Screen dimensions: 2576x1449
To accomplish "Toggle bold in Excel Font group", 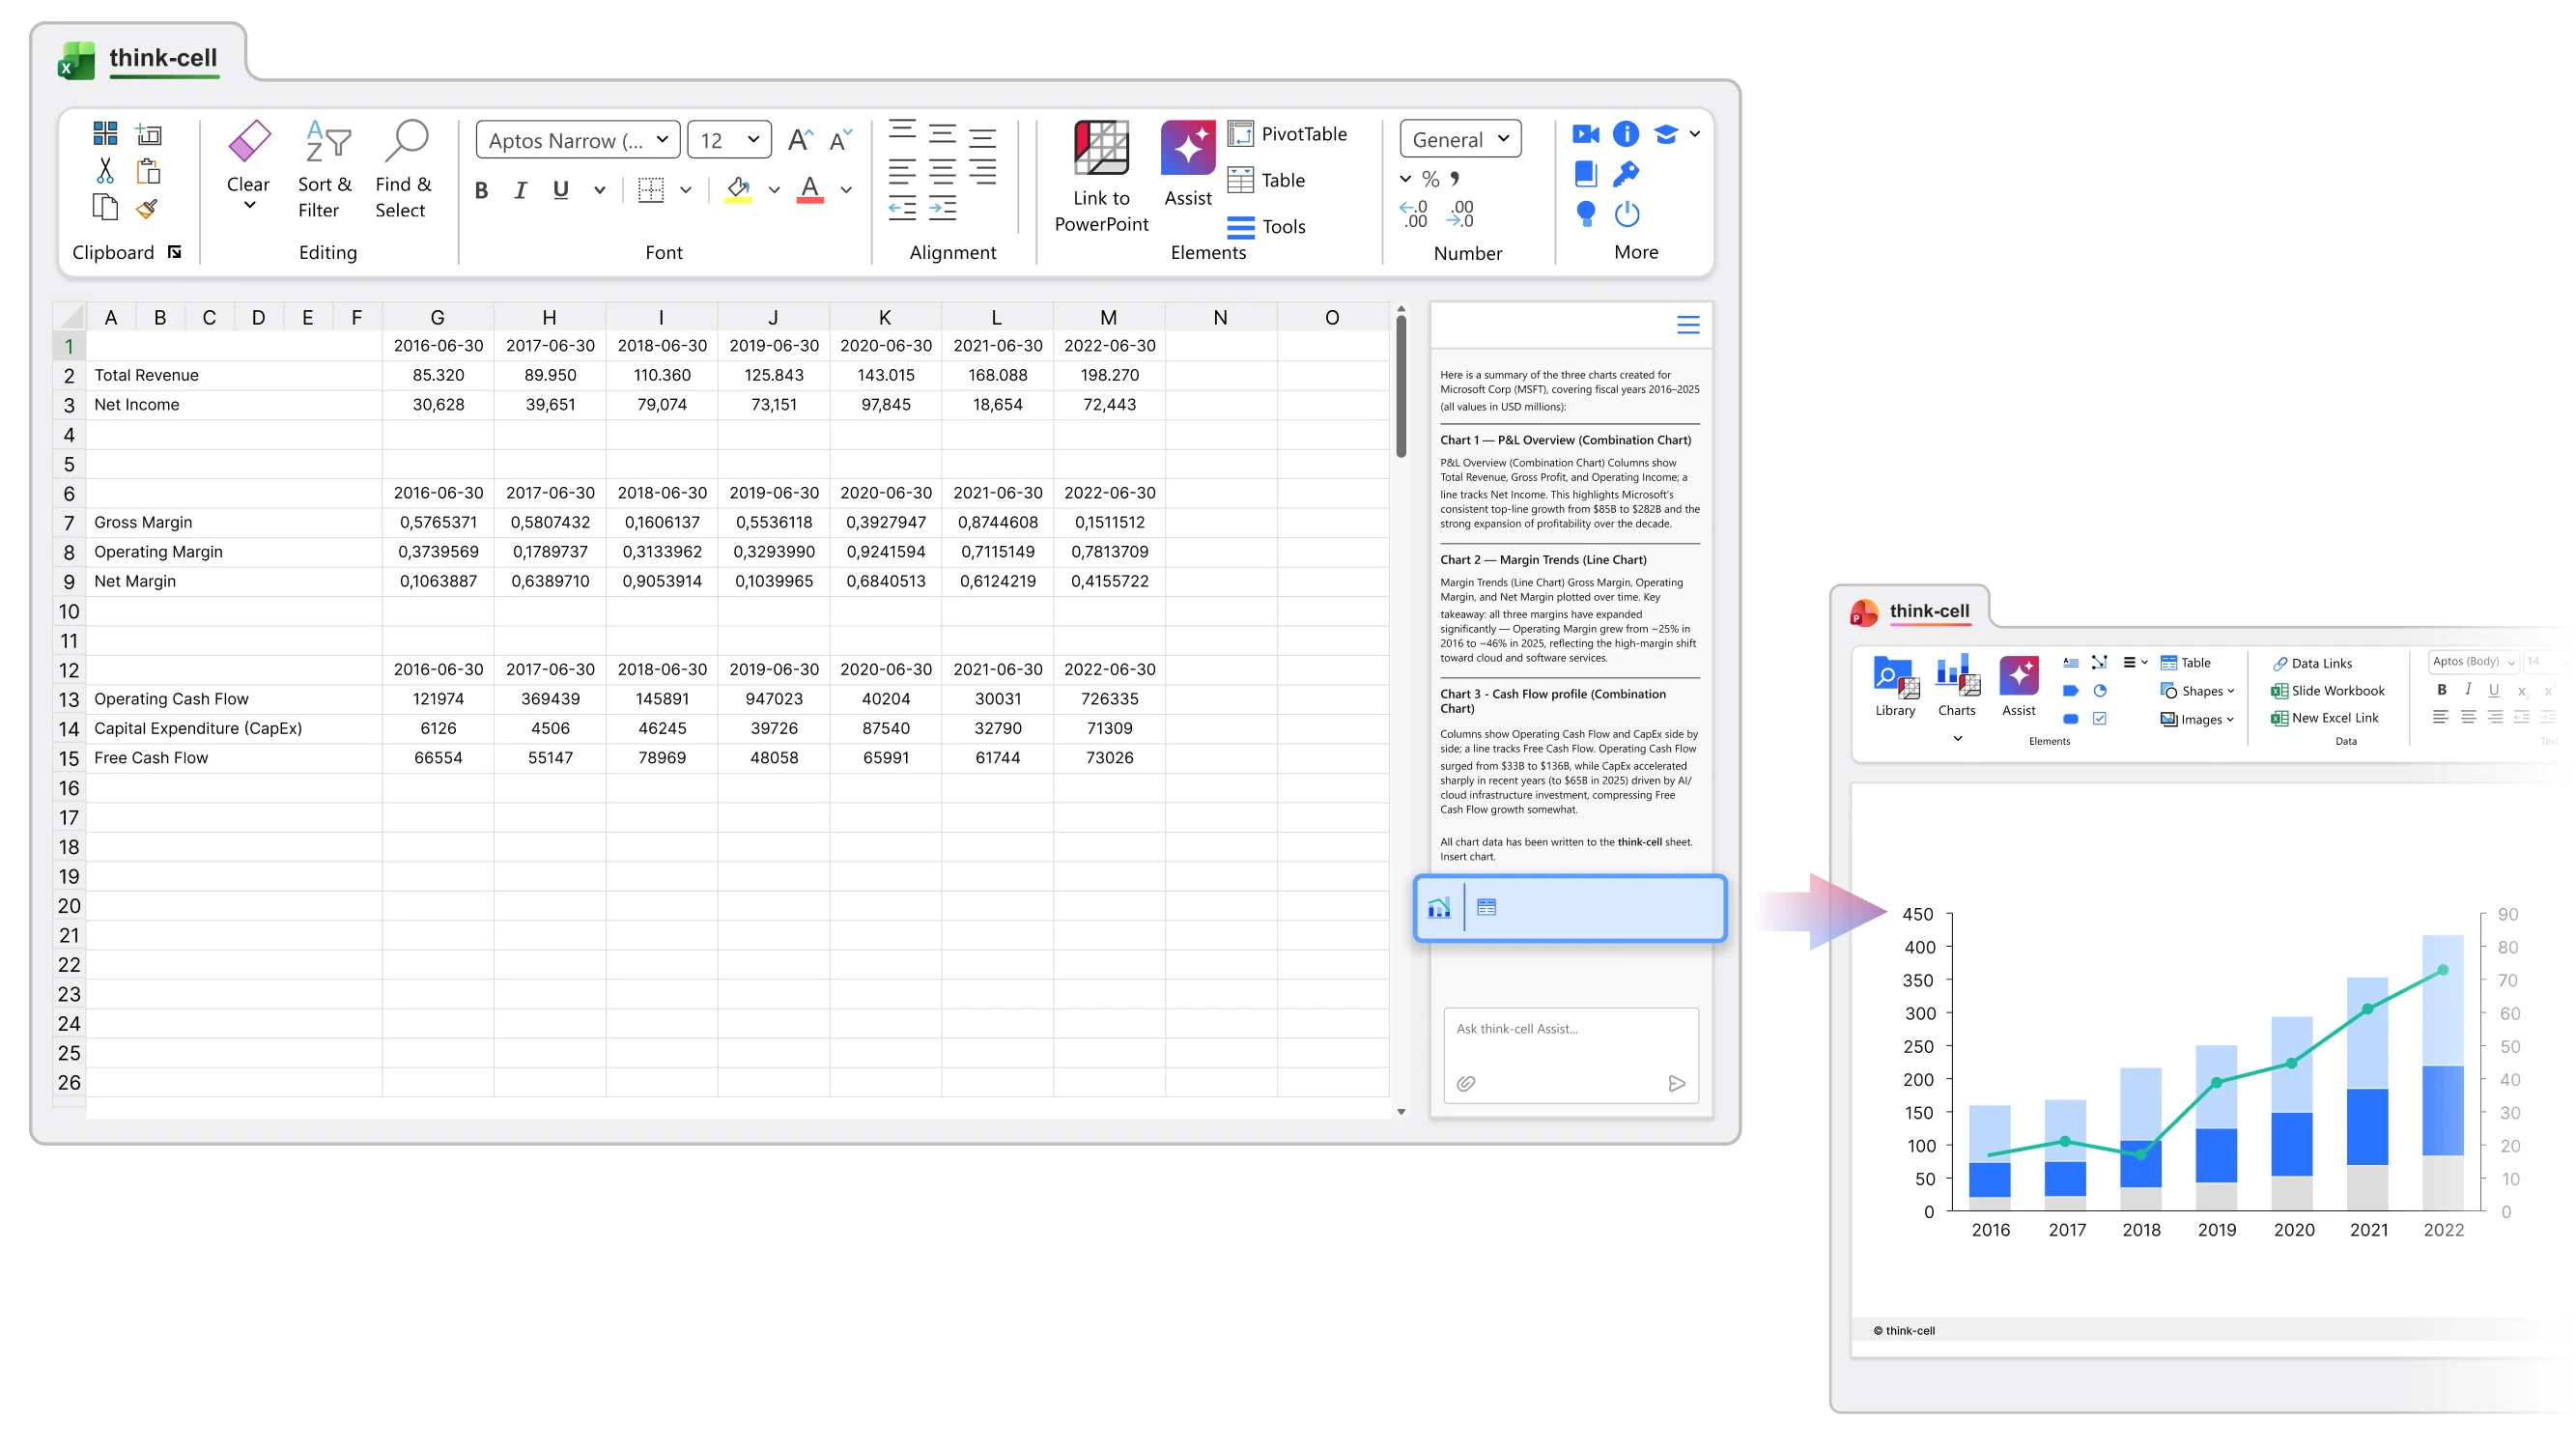I will click(x=481, y=190).
